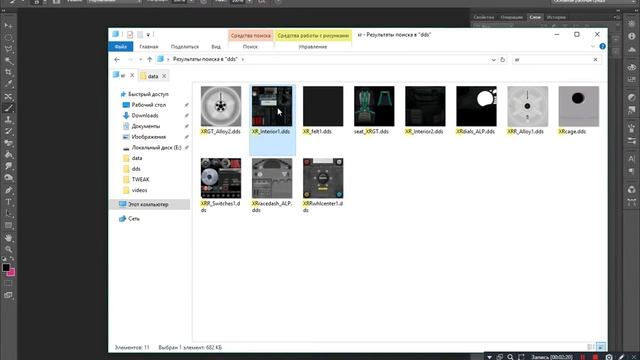Select the Elliptical Marquee tool in Photoshop
Image resolution: width=640 pixels, height=360 pixels.
click(8, 38)
